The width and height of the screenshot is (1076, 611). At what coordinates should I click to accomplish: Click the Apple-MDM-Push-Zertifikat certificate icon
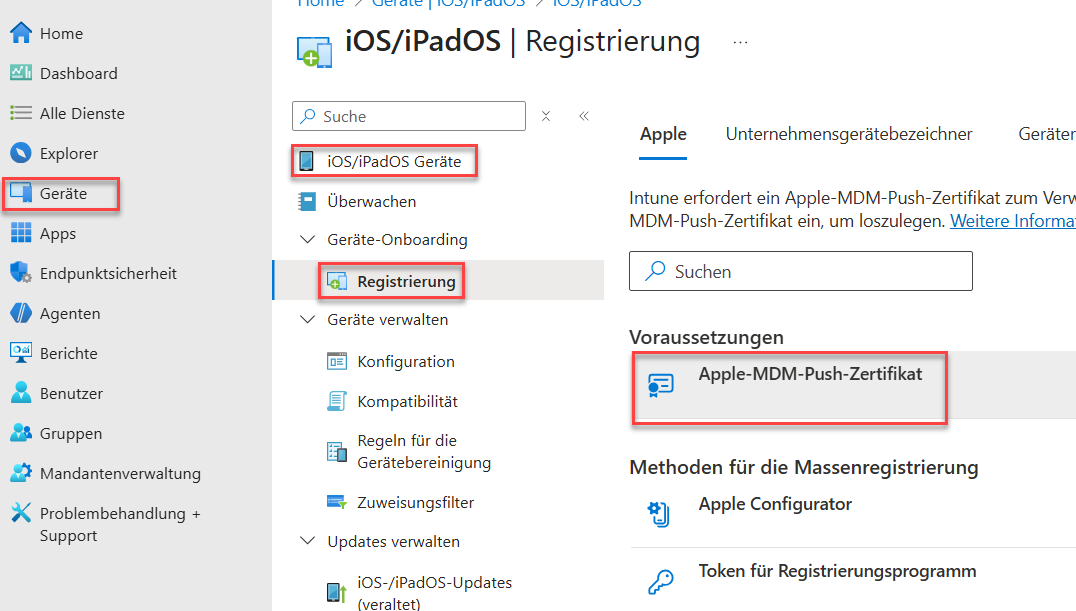(660, 385)
